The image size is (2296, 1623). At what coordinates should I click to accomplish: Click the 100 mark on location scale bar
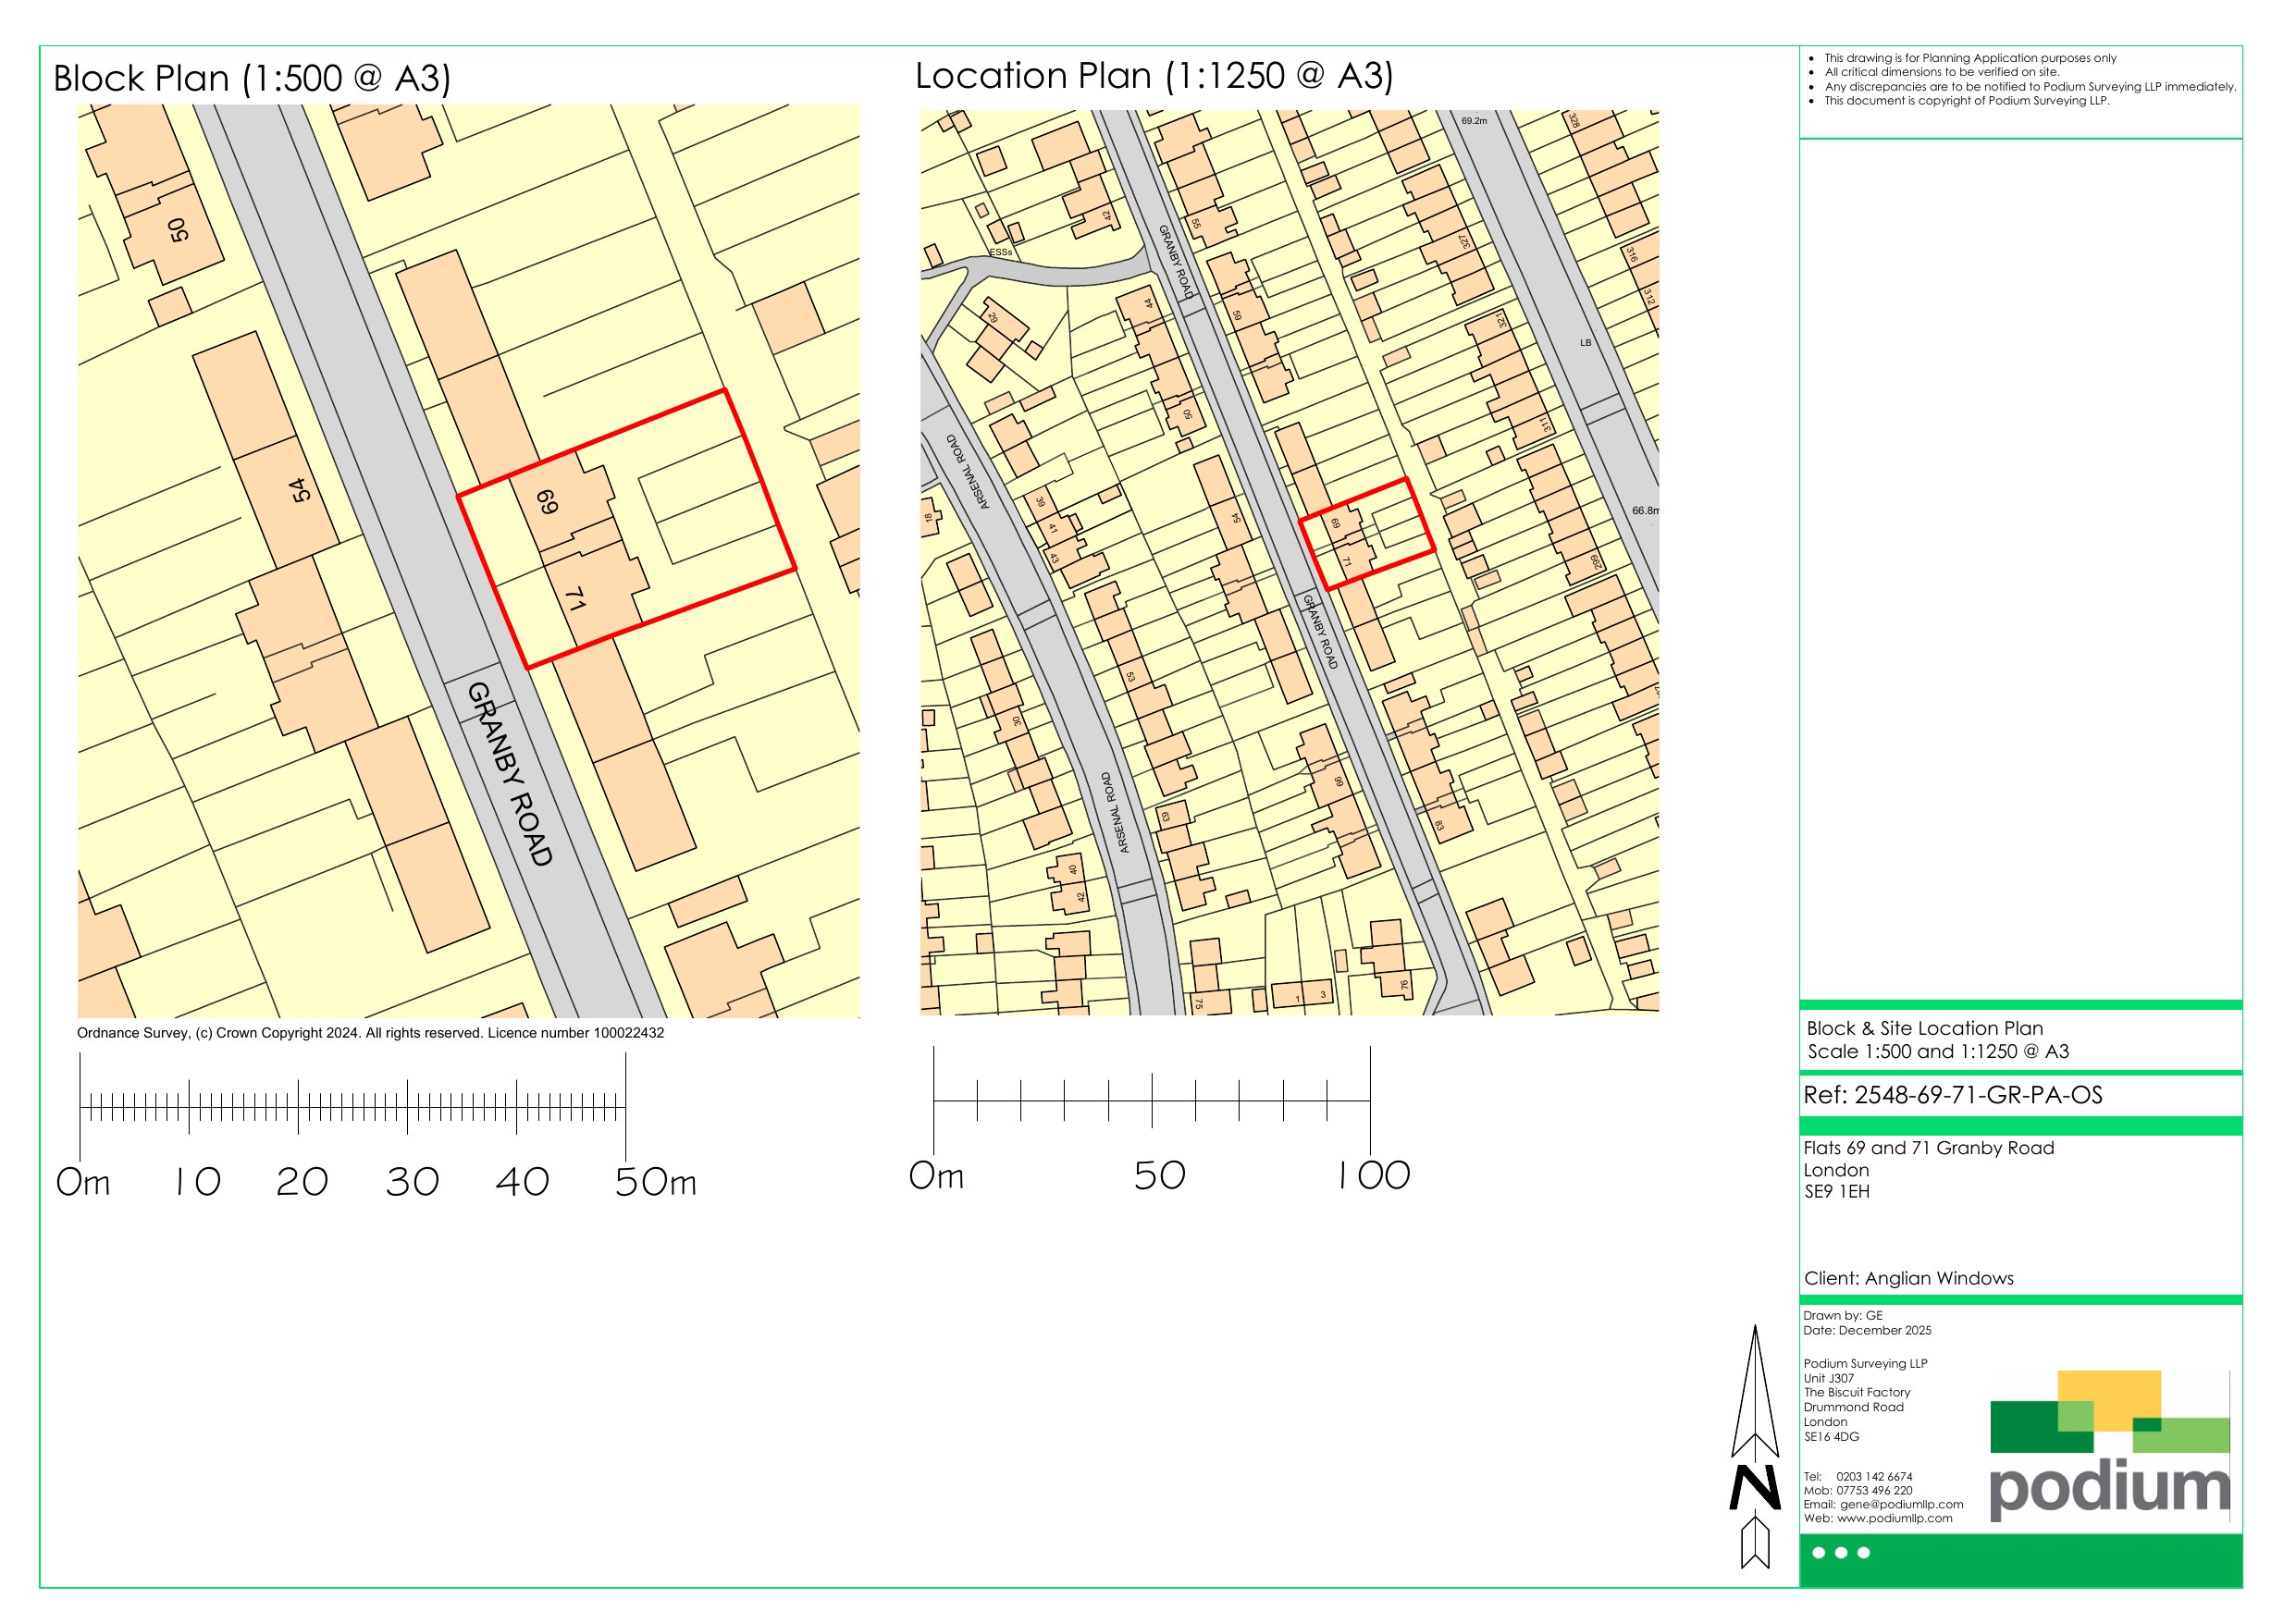tap(1374, 1175)
